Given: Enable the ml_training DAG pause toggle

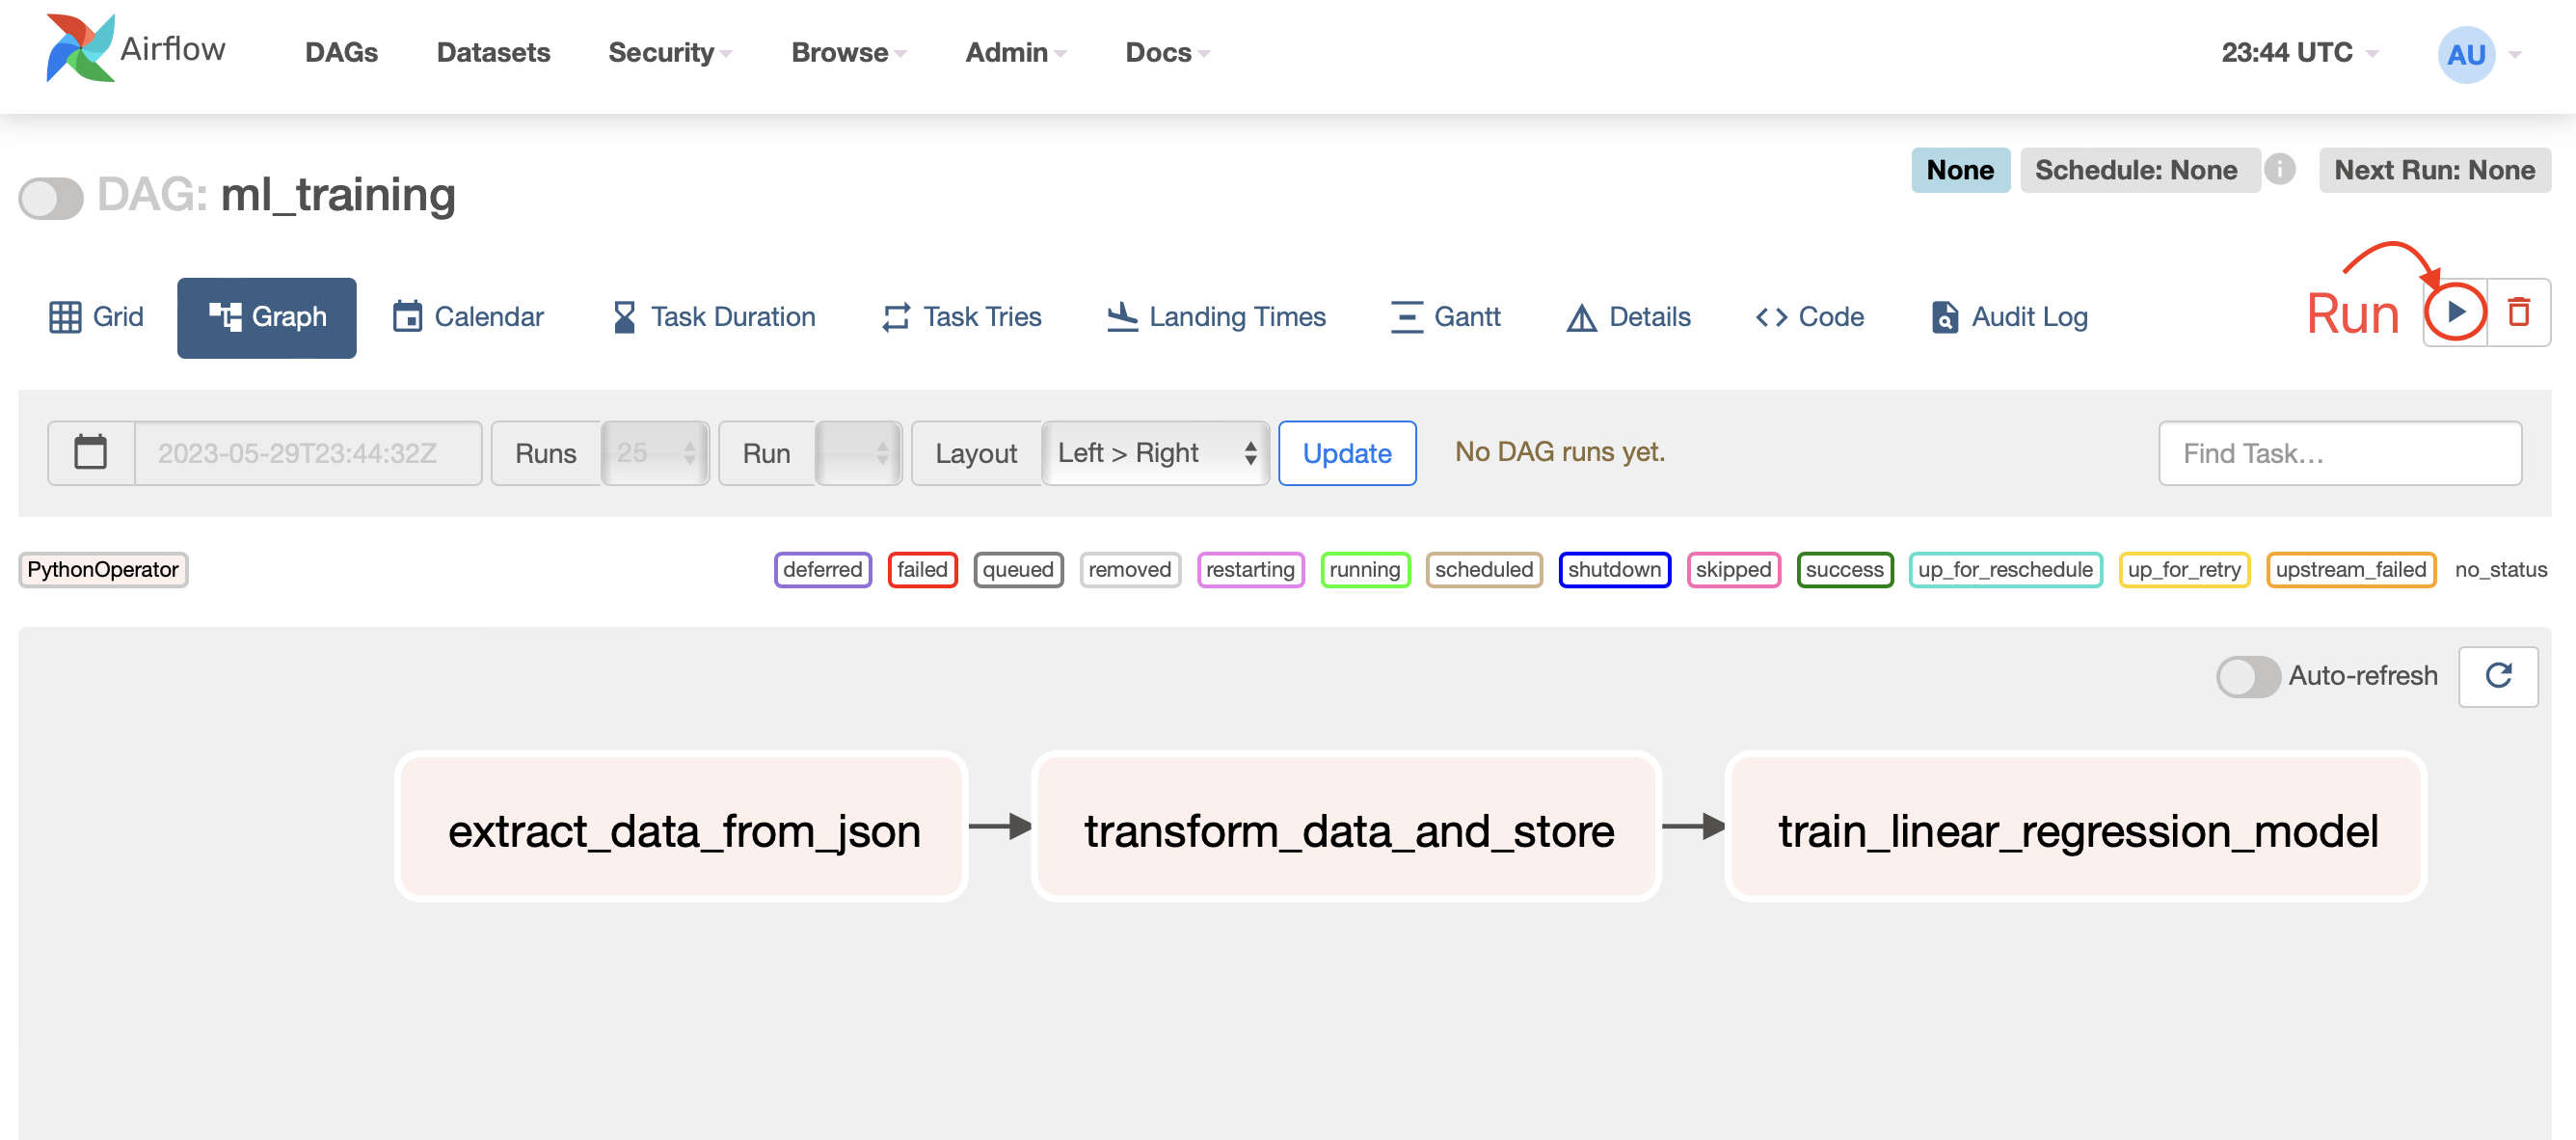Looking at the screenshot, I should coord(52,198).
